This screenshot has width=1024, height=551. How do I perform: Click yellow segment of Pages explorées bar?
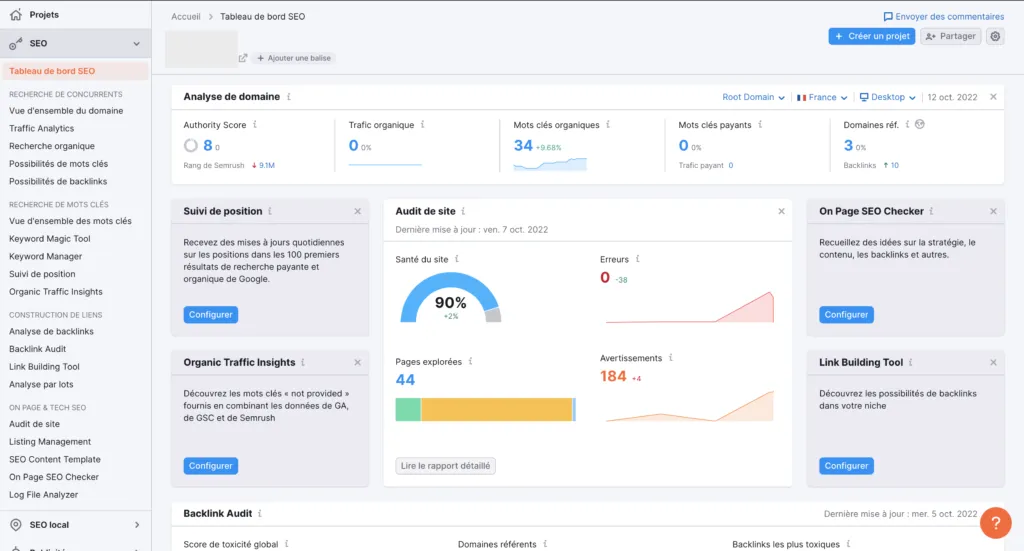(x=497, y=409)
